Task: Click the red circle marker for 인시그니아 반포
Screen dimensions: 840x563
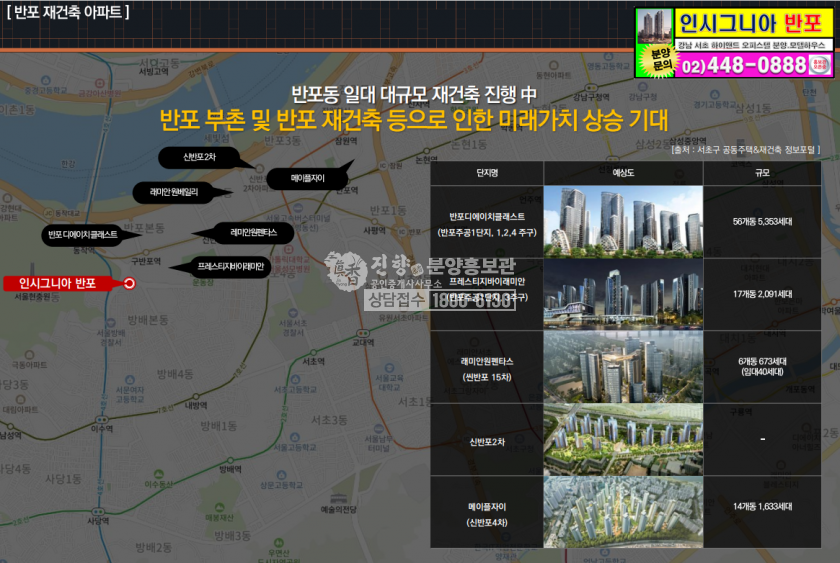Action: click(129, 284)
